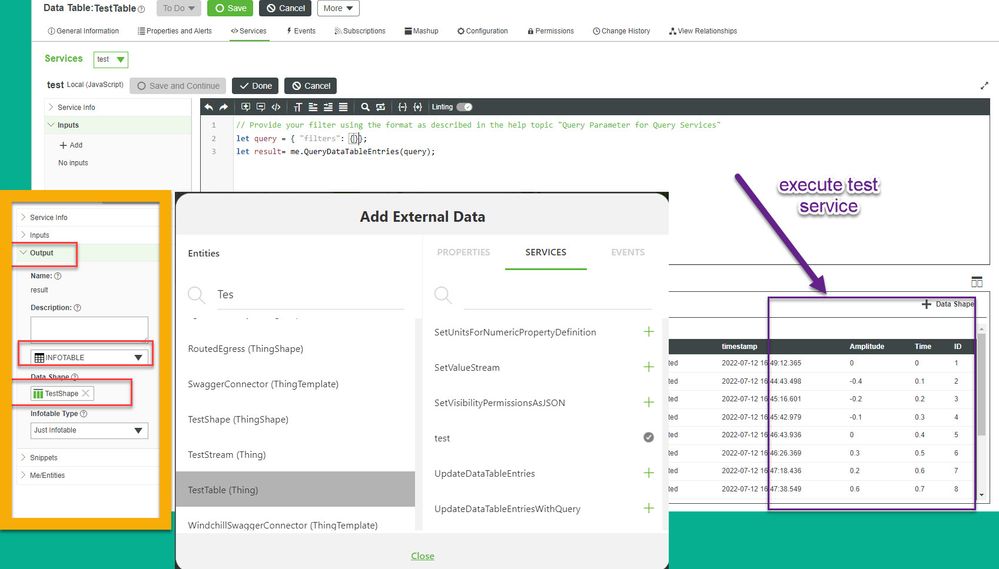Click Cancel next to Save at top
Screen dimensions: 999x569
coord(285,8)
